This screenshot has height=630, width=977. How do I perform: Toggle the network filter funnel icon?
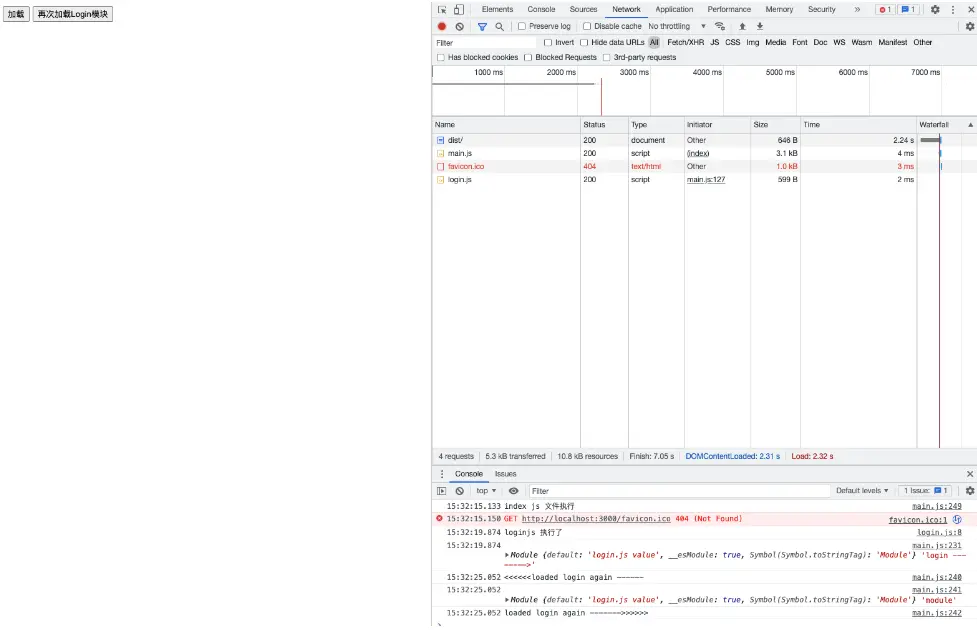point(482,27)
